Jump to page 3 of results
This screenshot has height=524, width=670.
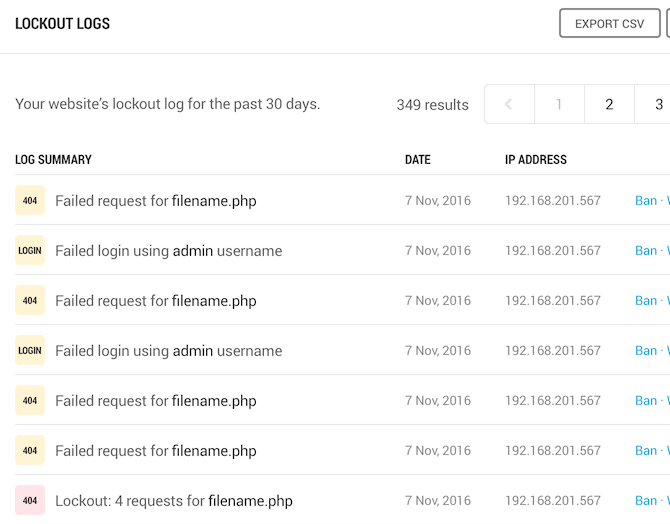click(654, 104)
